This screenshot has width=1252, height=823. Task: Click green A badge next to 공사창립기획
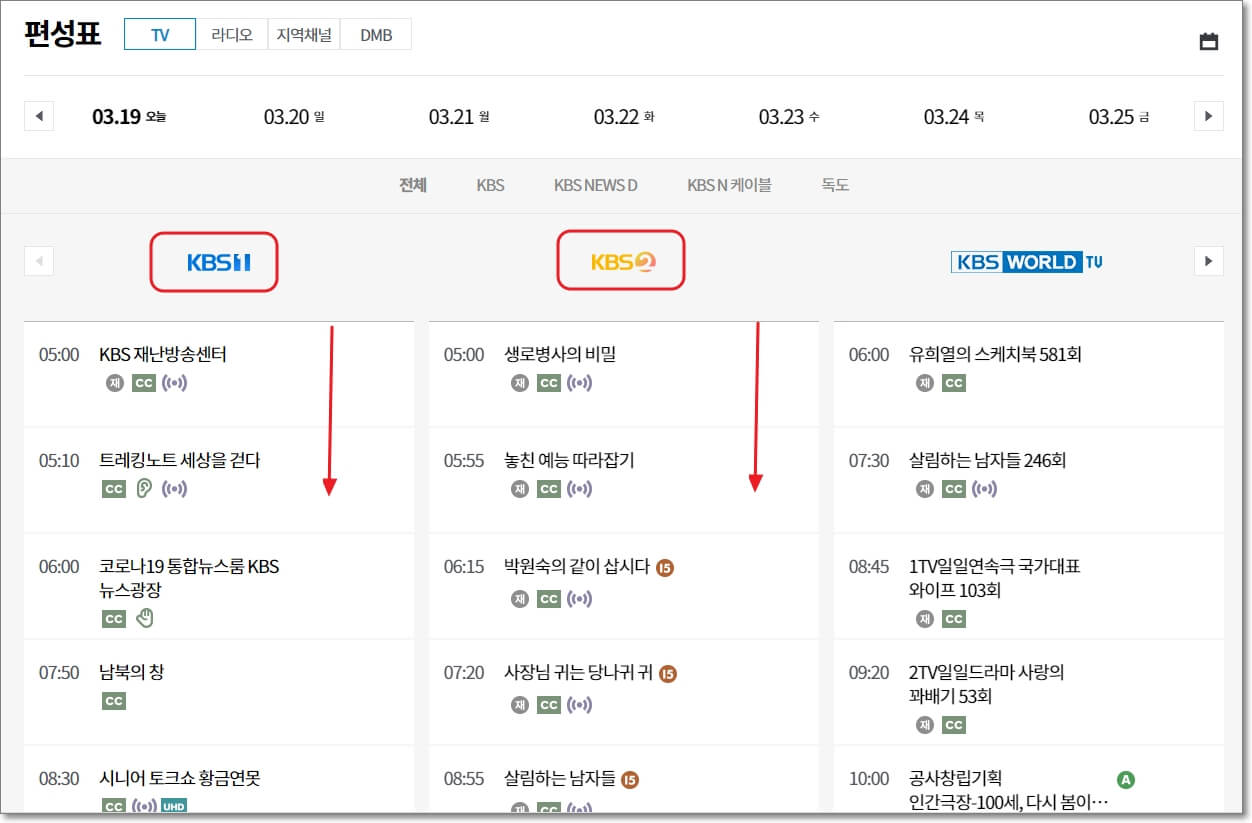tap(1126, 780)
